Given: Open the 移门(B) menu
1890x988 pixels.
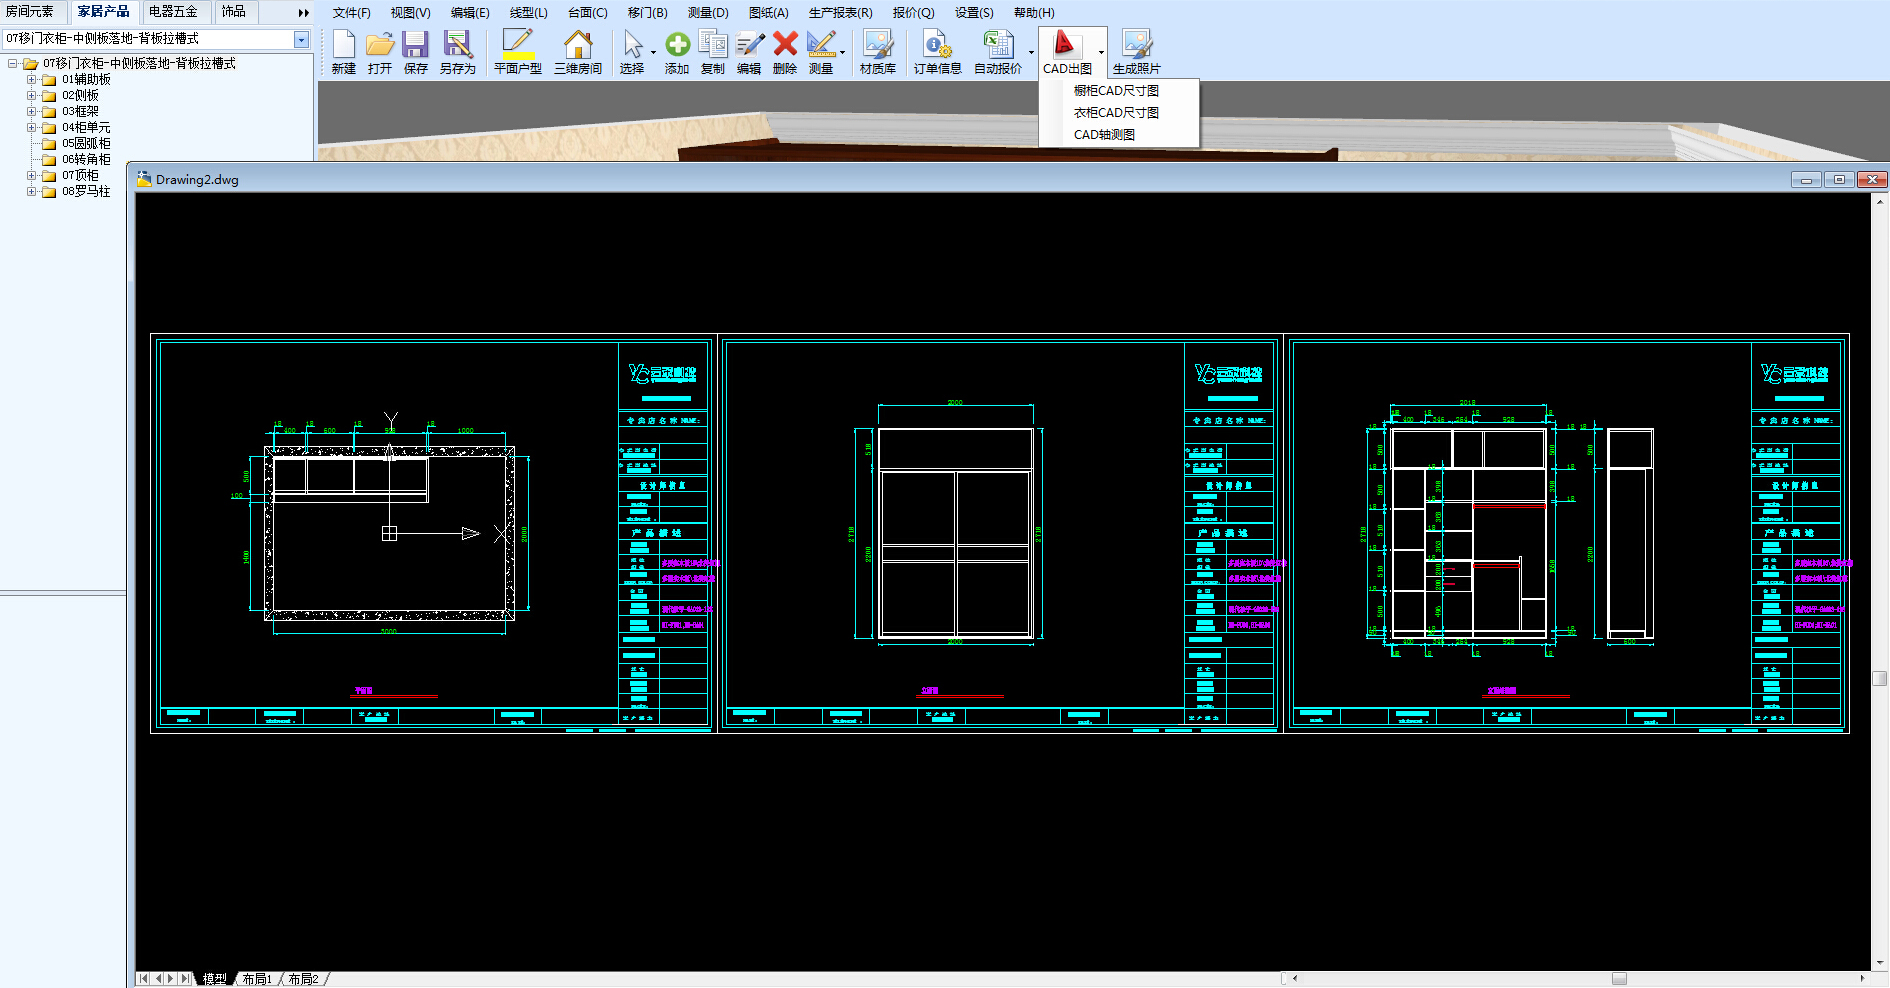Looking at the screenshot, I should click(648, 13).
